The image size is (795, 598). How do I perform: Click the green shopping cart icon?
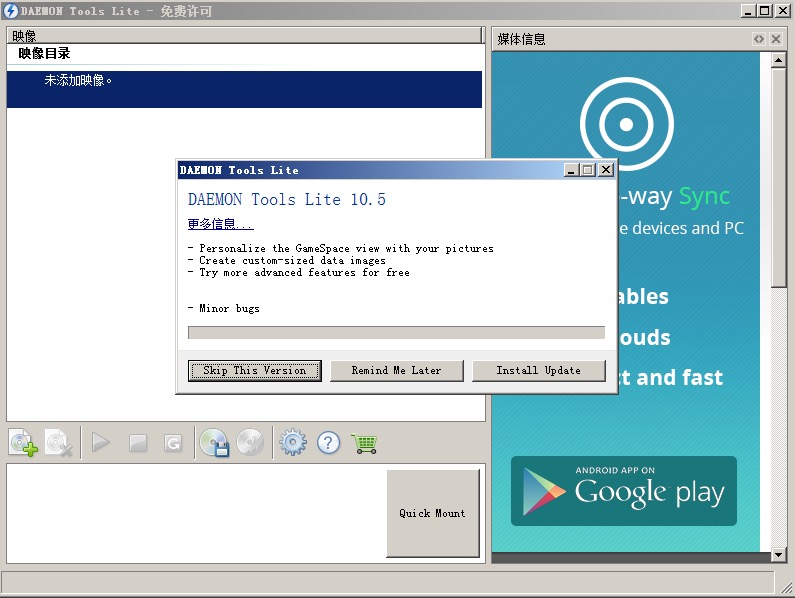(x=364, y=443)
